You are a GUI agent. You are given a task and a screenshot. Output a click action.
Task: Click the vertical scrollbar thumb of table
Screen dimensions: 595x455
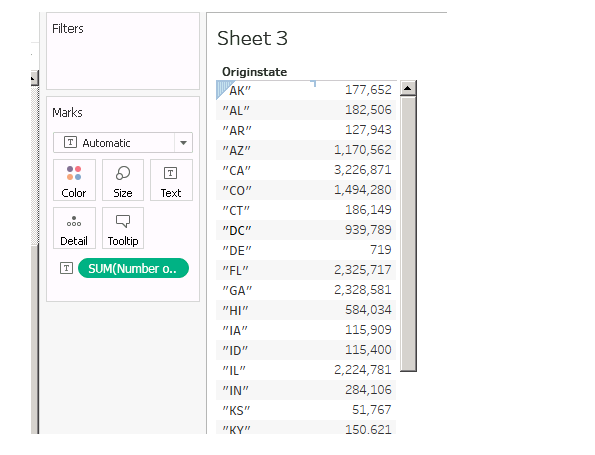pyautogui.click(x=408, y=234)
